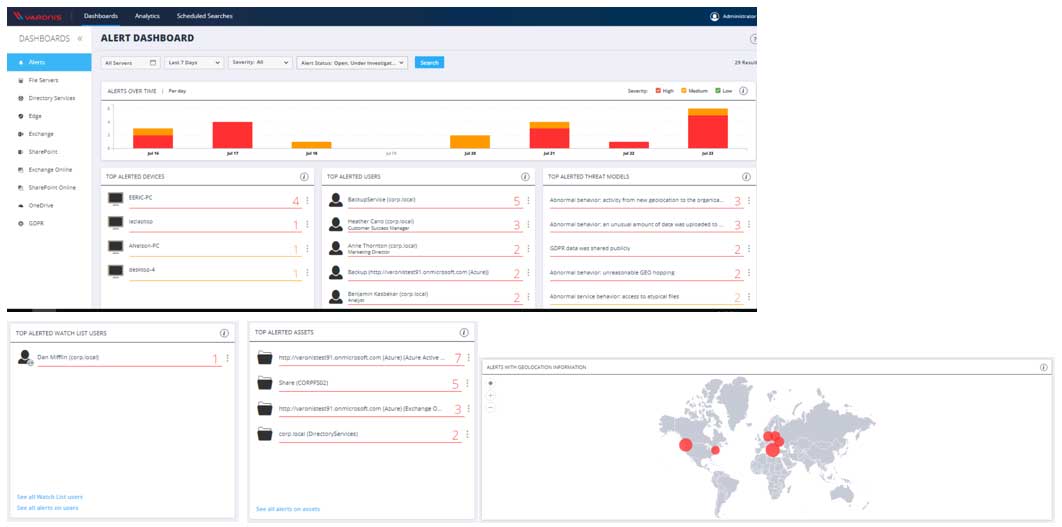1062x527 pixels.
Task: Toggle the Low severity legend checkbox
Action: (718, 90)
